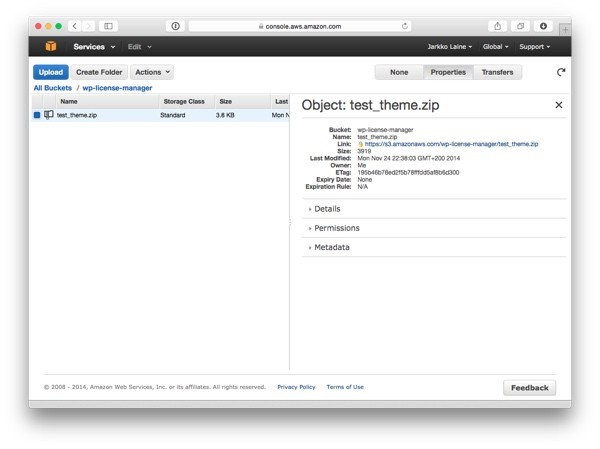Switch to the Transfers view tab
This screenshot has width=600, height=449.
pyautogui.click(x=497, y=72)
